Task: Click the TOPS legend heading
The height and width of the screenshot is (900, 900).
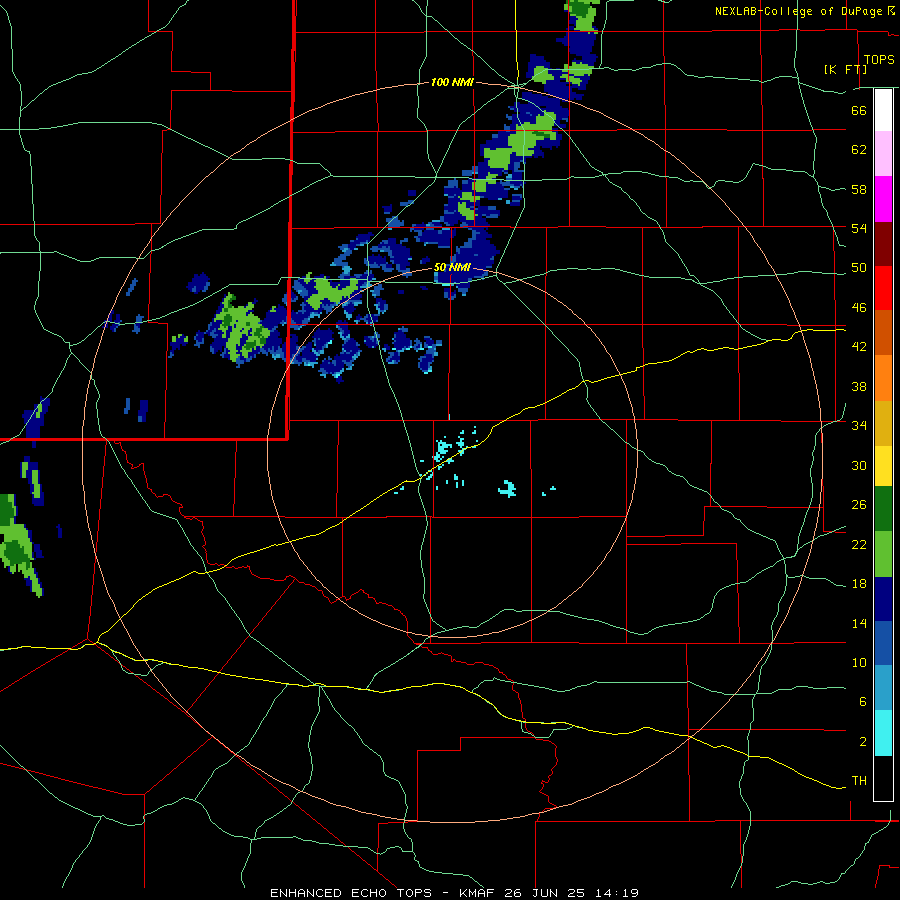Action: point(879,59)
